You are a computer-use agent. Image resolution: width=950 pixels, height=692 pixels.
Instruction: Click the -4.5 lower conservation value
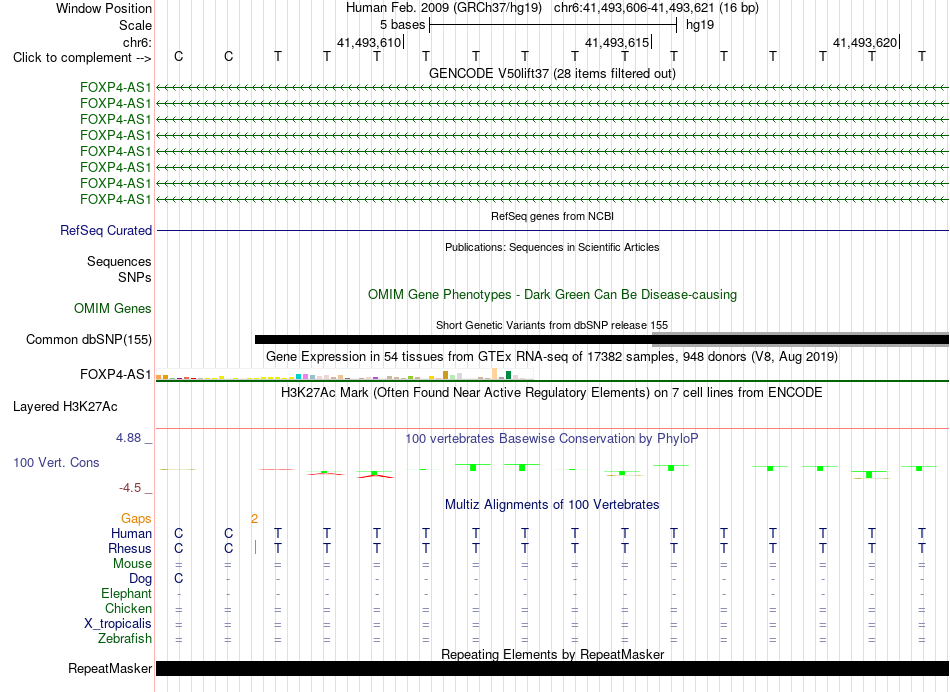(x=130, y=488)
